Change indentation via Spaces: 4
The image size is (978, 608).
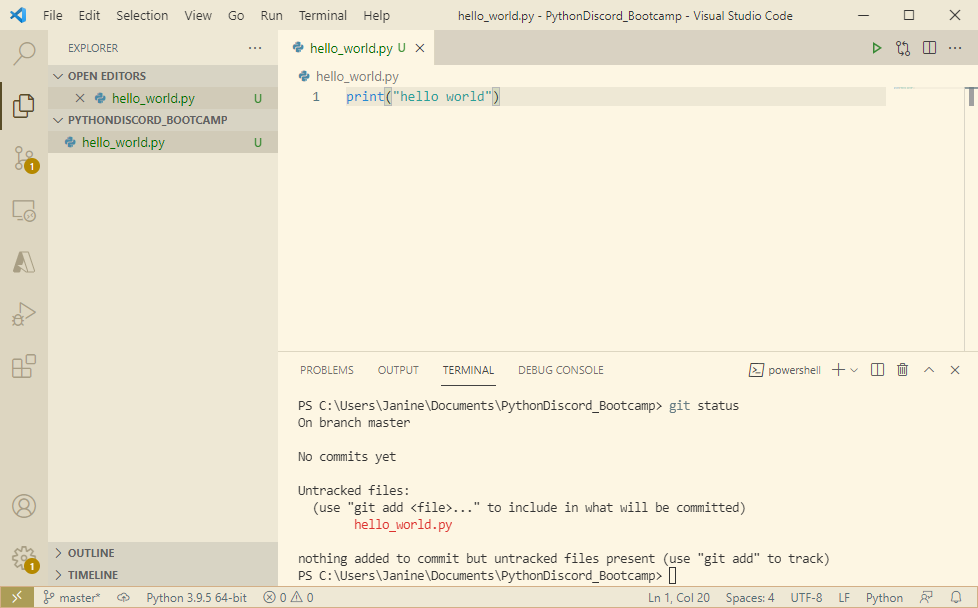(x=750, y=597)
